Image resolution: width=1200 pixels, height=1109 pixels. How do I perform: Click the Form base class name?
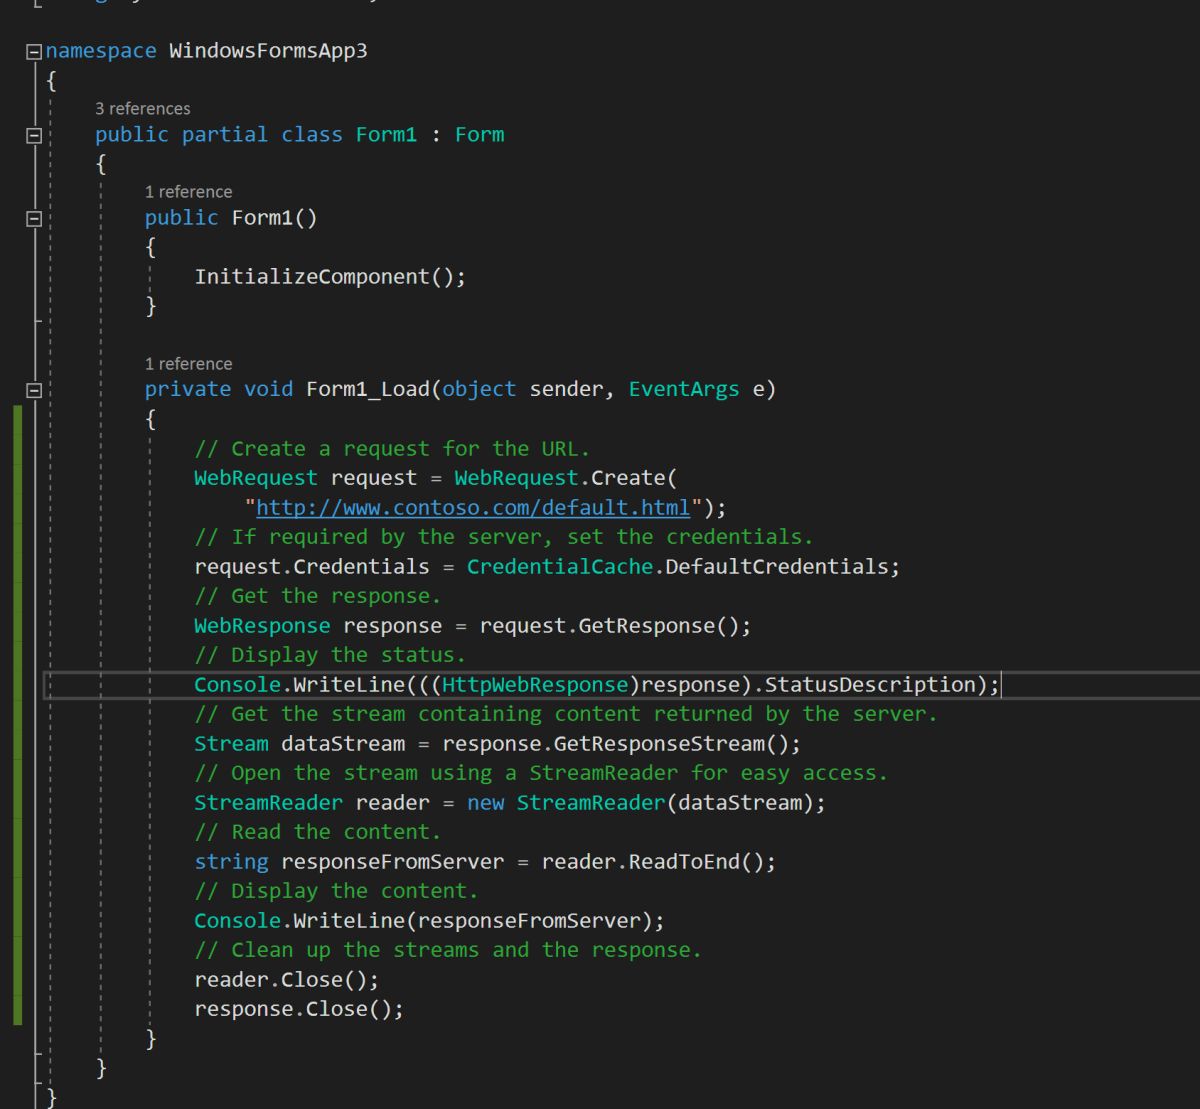(x=480, y=135)
